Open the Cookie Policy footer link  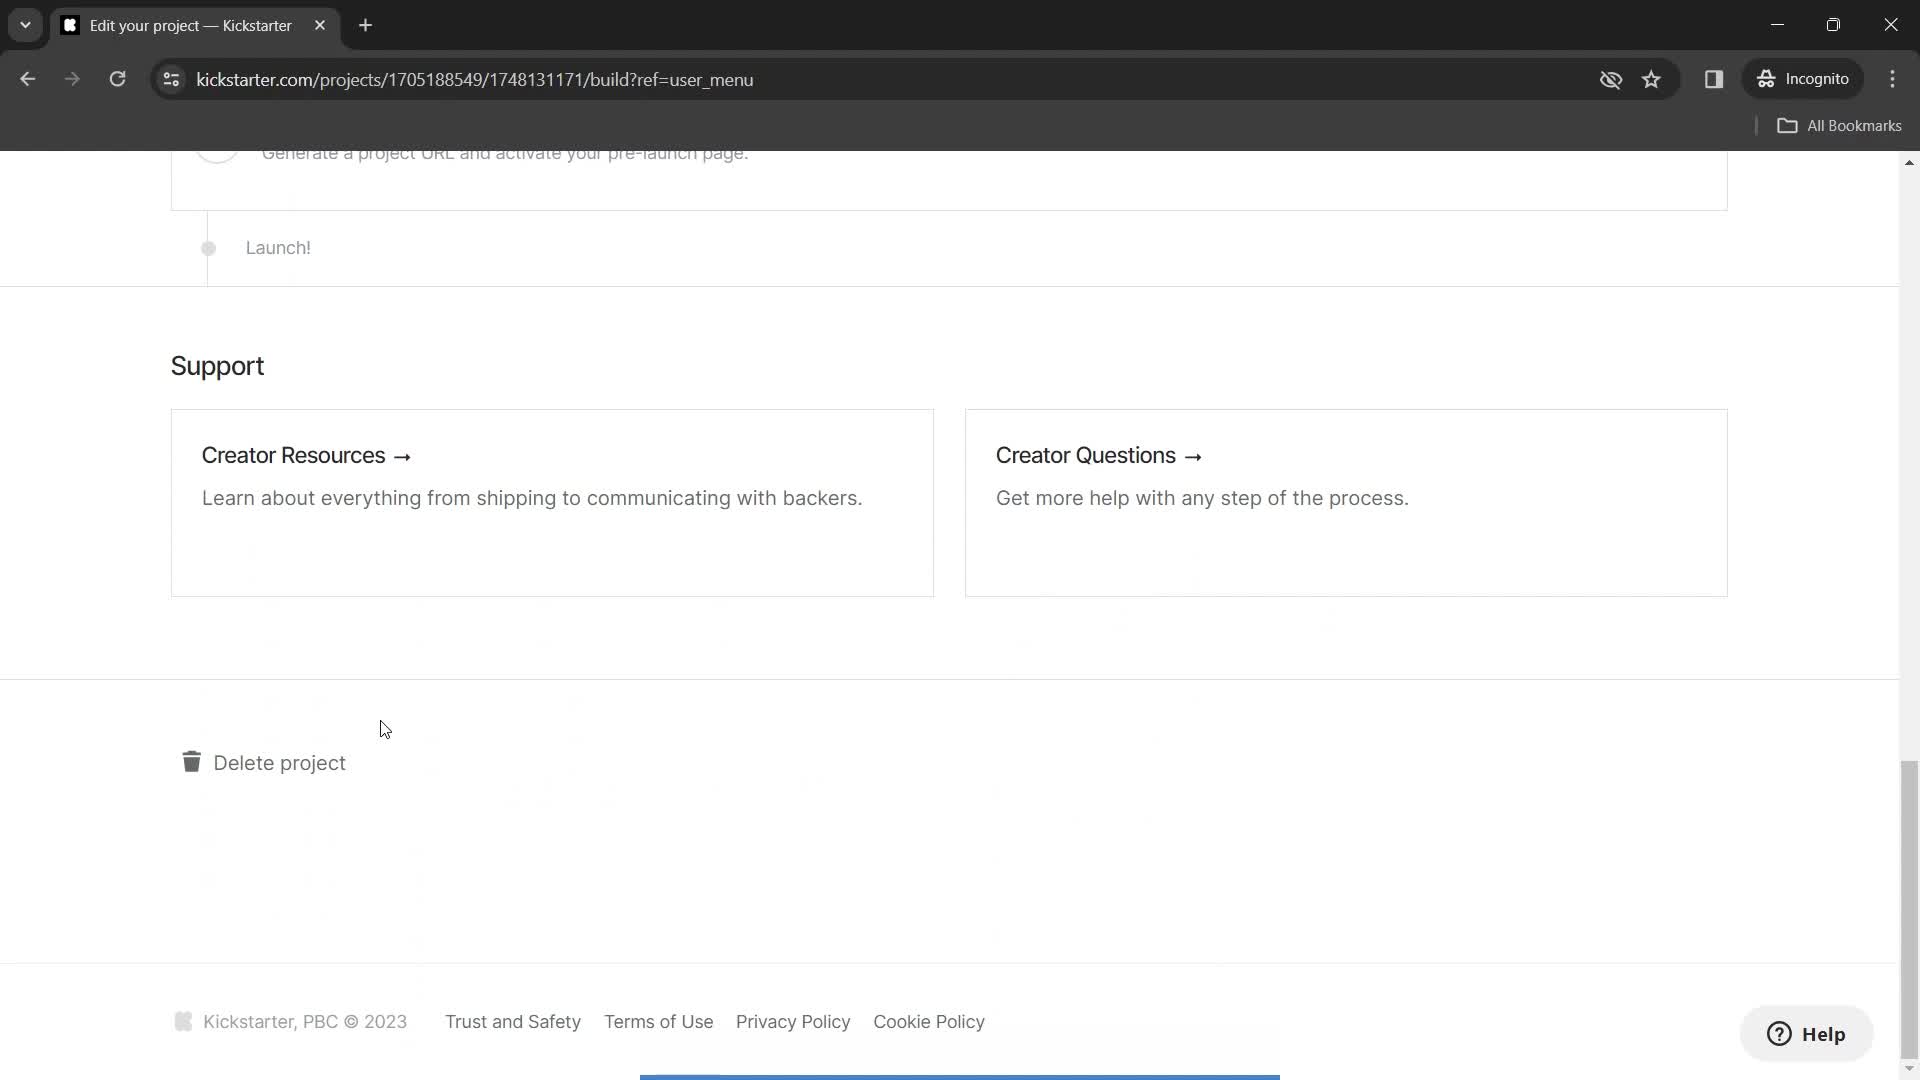pos(929,1022)
